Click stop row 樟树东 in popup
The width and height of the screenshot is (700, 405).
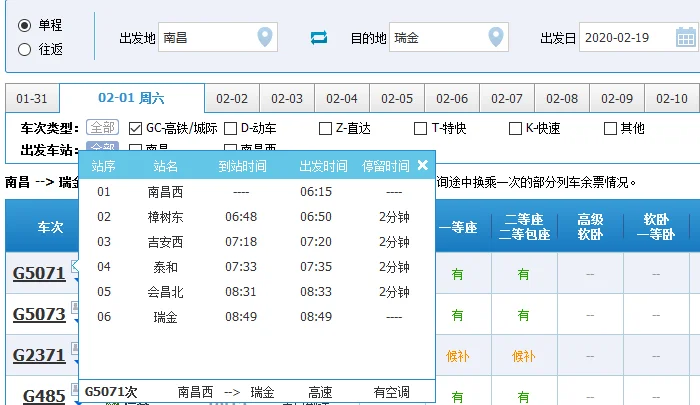click(257, 217)
